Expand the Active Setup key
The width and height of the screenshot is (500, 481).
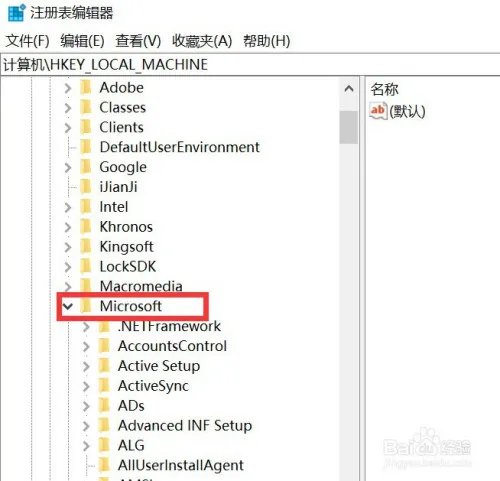point(86,366)
